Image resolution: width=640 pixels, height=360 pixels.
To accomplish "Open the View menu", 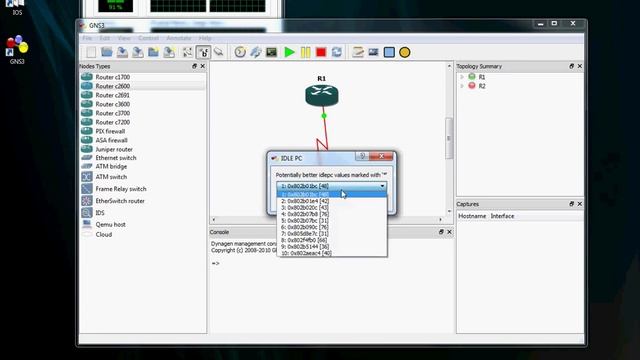I will [x=124, y=38].
